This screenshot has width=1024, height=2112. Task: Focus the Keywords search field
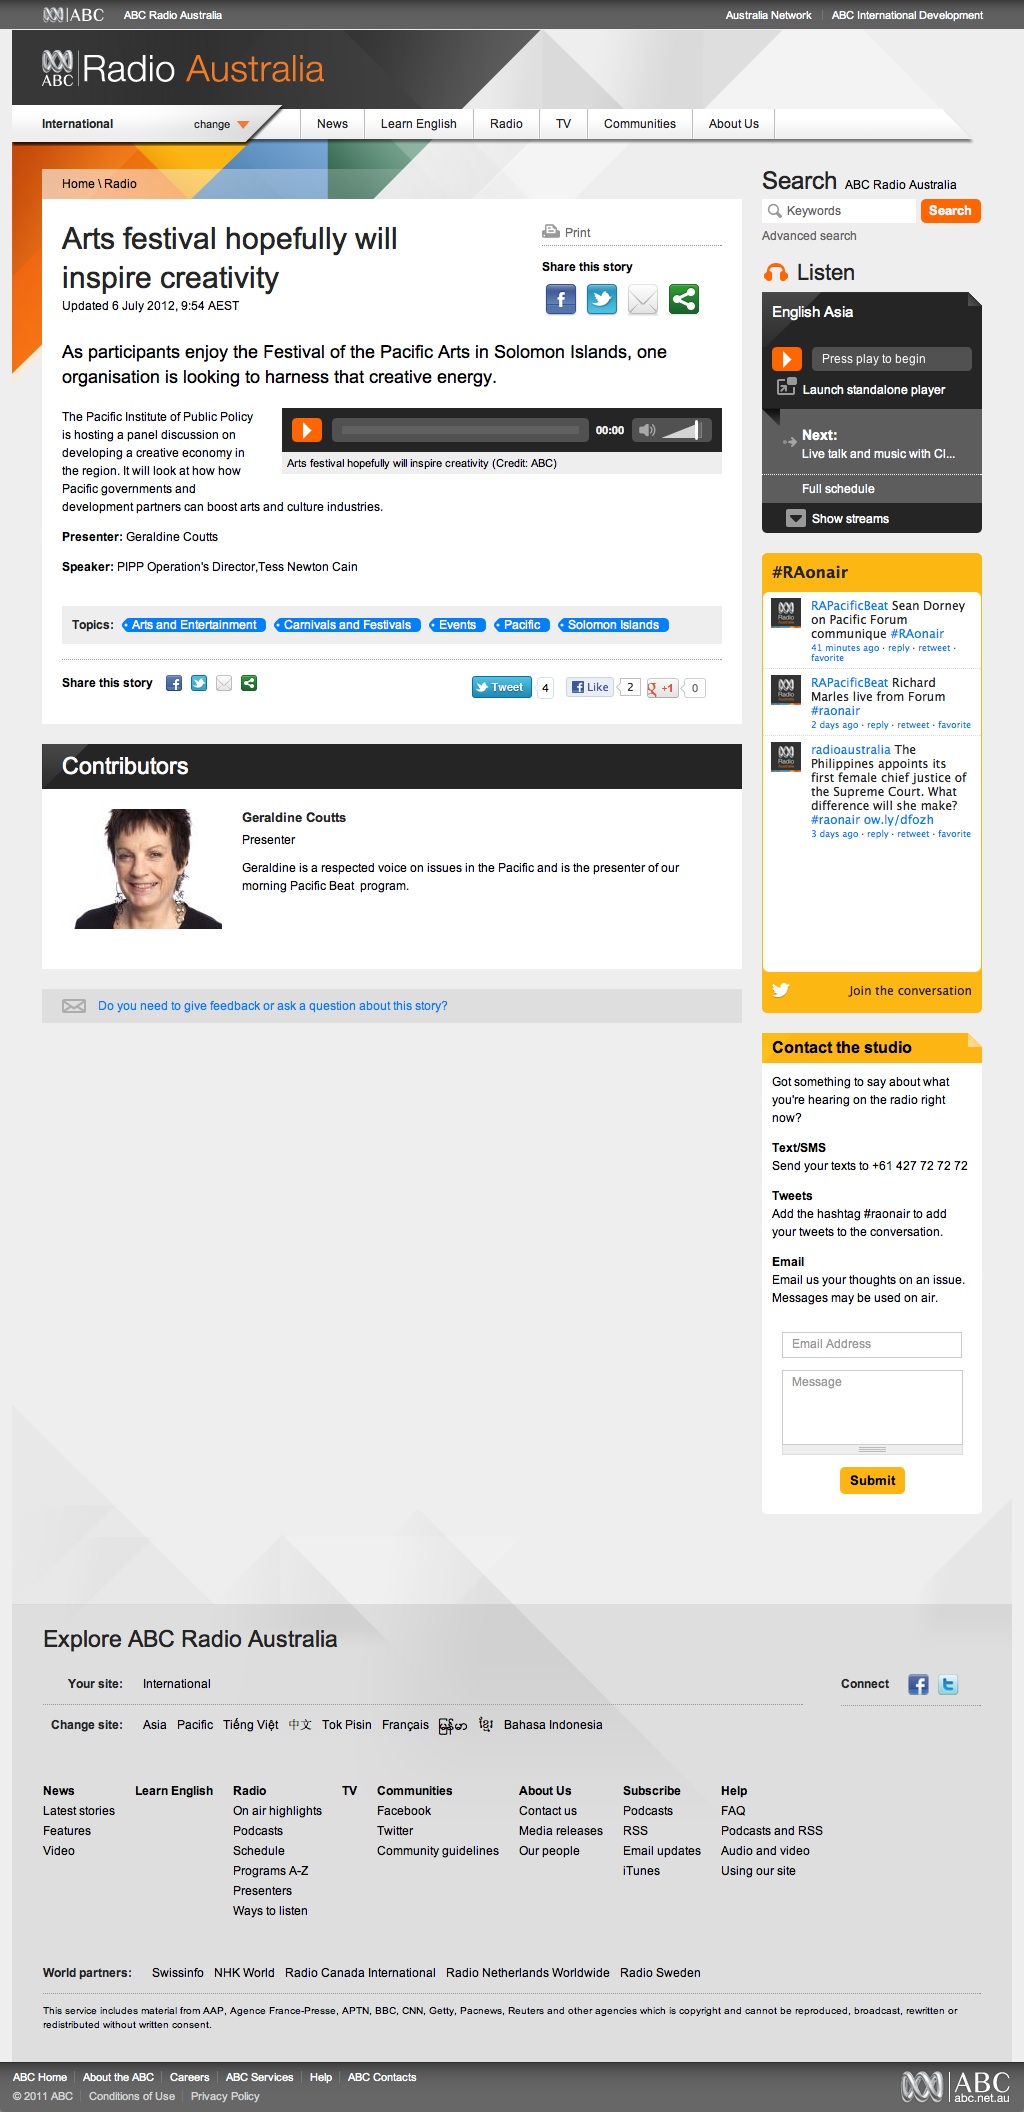839,211
